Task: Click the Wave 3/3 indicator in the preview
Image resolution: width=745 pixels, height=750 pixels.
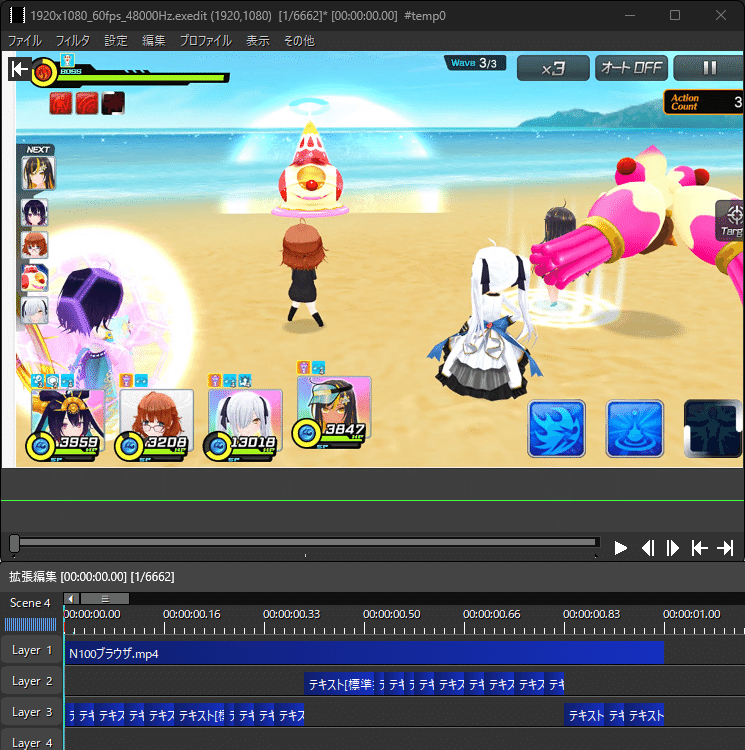Action: (x=474, y=63)
